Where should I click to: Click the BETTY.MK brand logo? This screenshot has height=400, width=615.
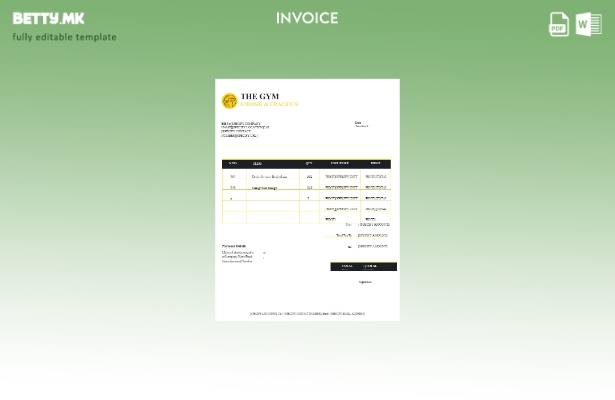pyautogui.click(x=49, y=18)
